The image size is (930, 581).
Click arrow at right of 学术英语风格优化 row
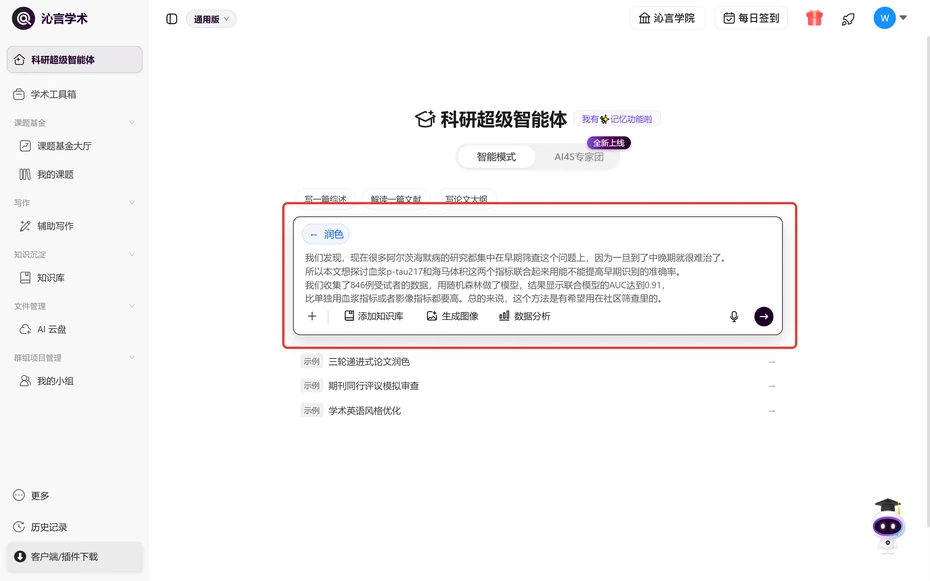772,411
